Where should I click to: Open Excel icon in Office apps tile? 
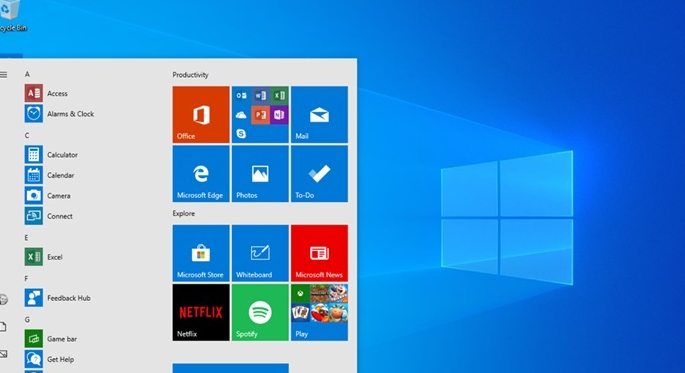click(x=279, y=96)
